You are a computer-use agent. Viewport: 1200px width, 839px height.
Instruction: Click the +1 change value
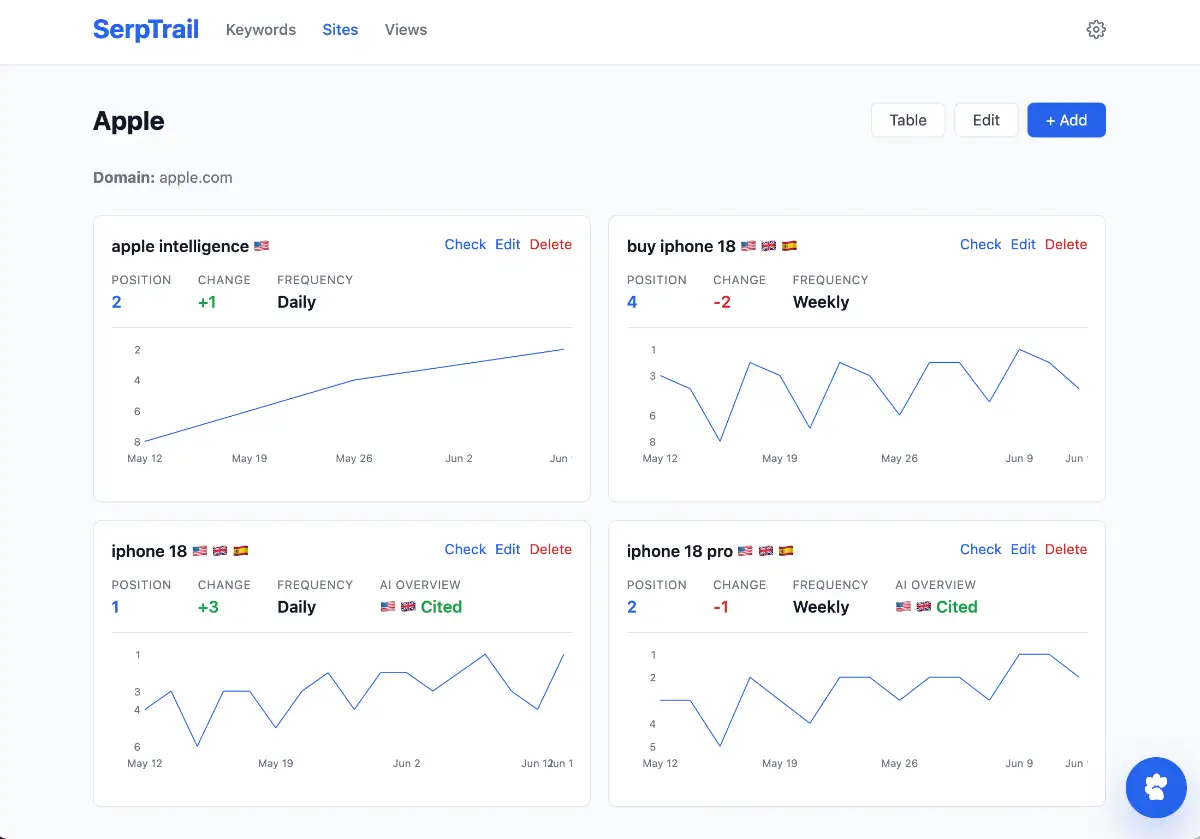[x=207, y=302]
